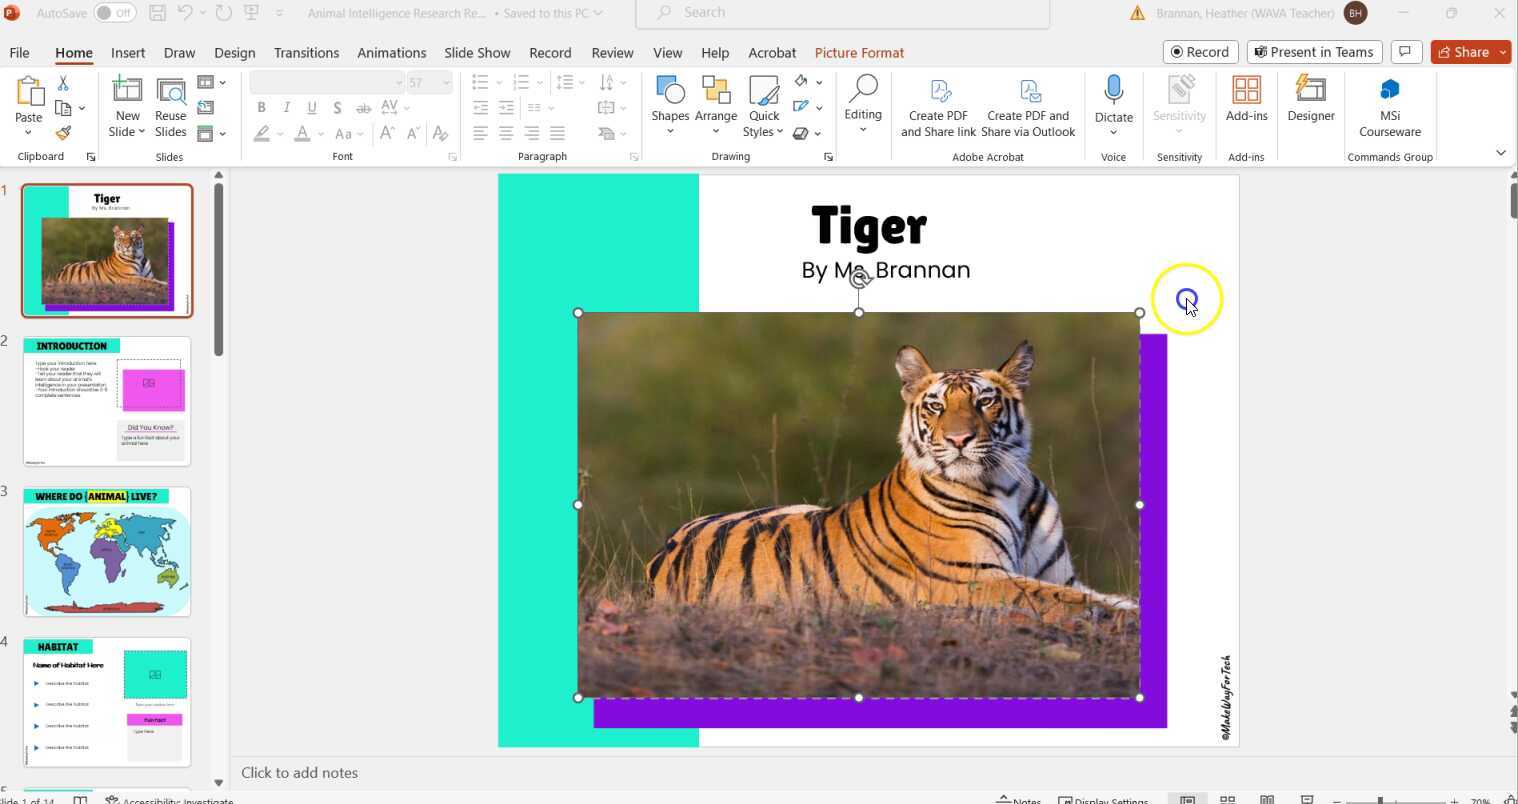This screenshot has height=804, width=1518.
Task: Click the Paste clipboard icon
Action: pos(29,93)
